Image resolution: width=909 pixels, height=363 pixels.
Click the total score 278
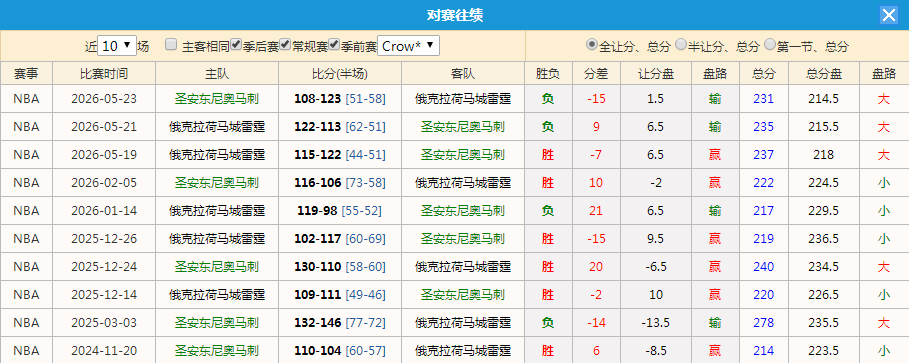click(x=763, y=322)
